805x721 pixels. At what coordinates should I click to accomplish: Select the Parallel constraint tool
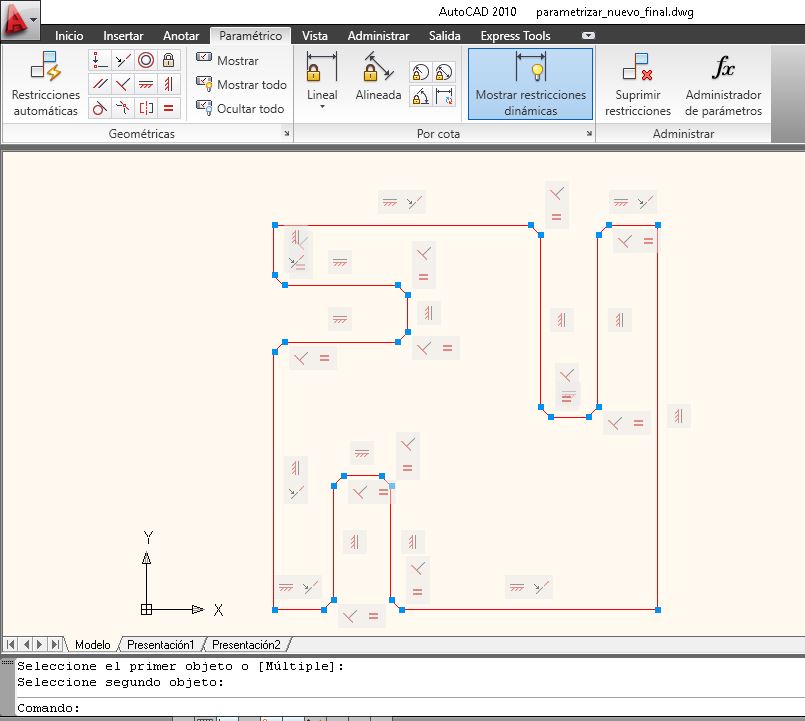(100, 84)
